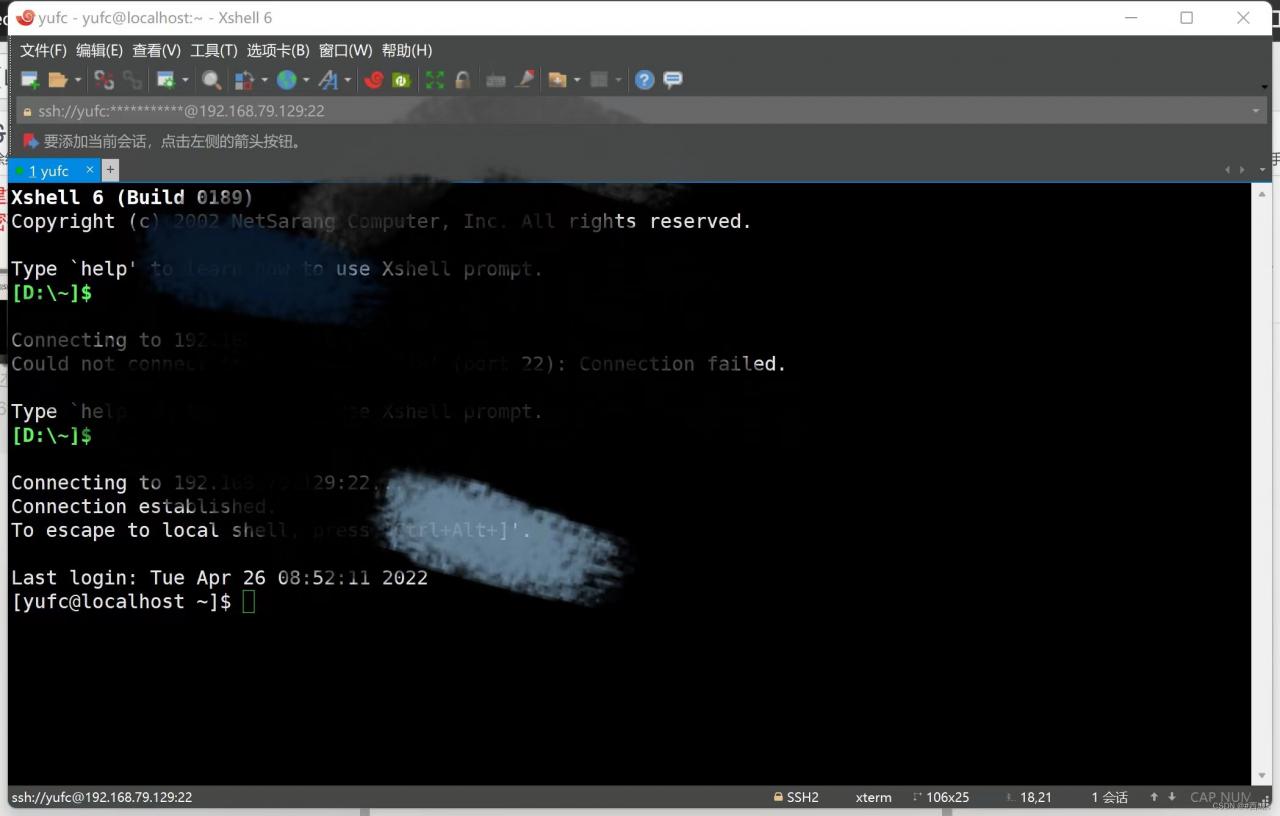Screen dimensions: 1280x816
Task: Click the Font 'A' icon
Action: click(x=328, y=80)
